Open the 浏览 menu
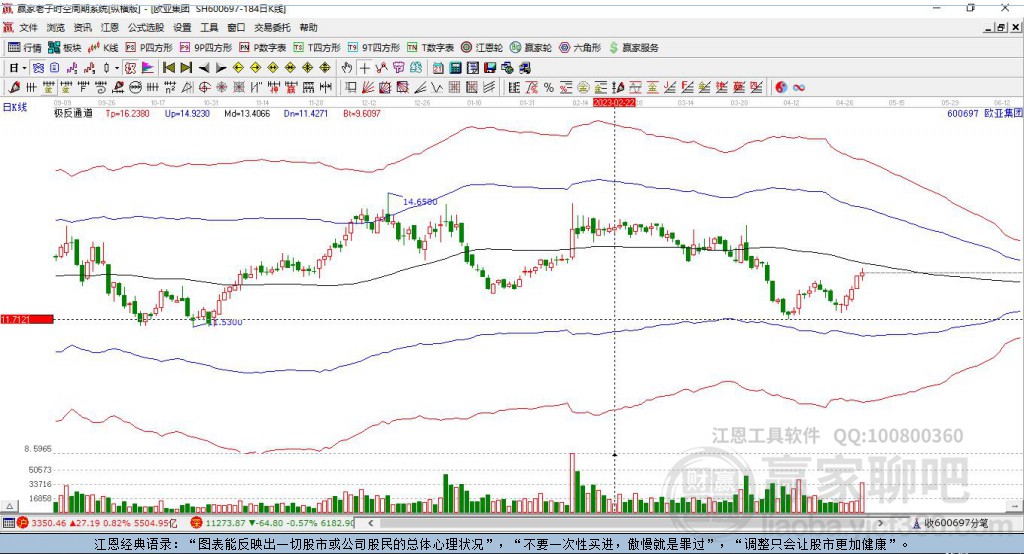Viewport: 1024px width, 554px height. [56, 27]
